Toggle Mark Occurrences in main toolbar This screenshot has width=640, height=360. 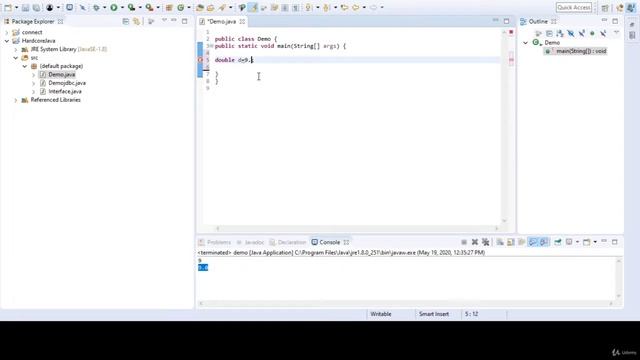pyautogui.click(x=253, y=7)
